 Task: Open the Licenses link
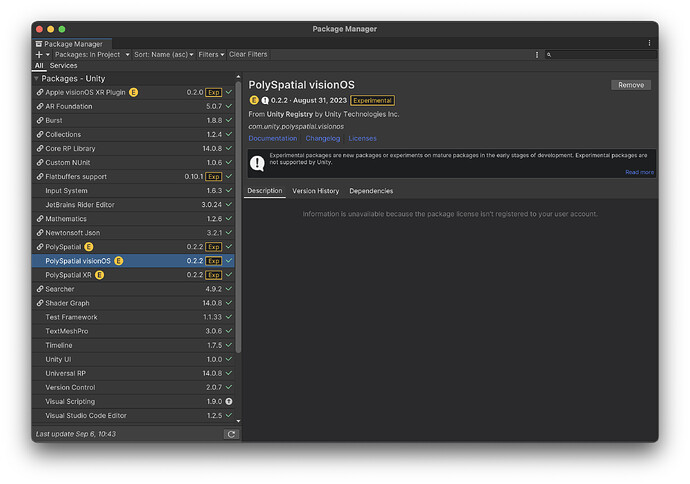[x=362, y=138]
